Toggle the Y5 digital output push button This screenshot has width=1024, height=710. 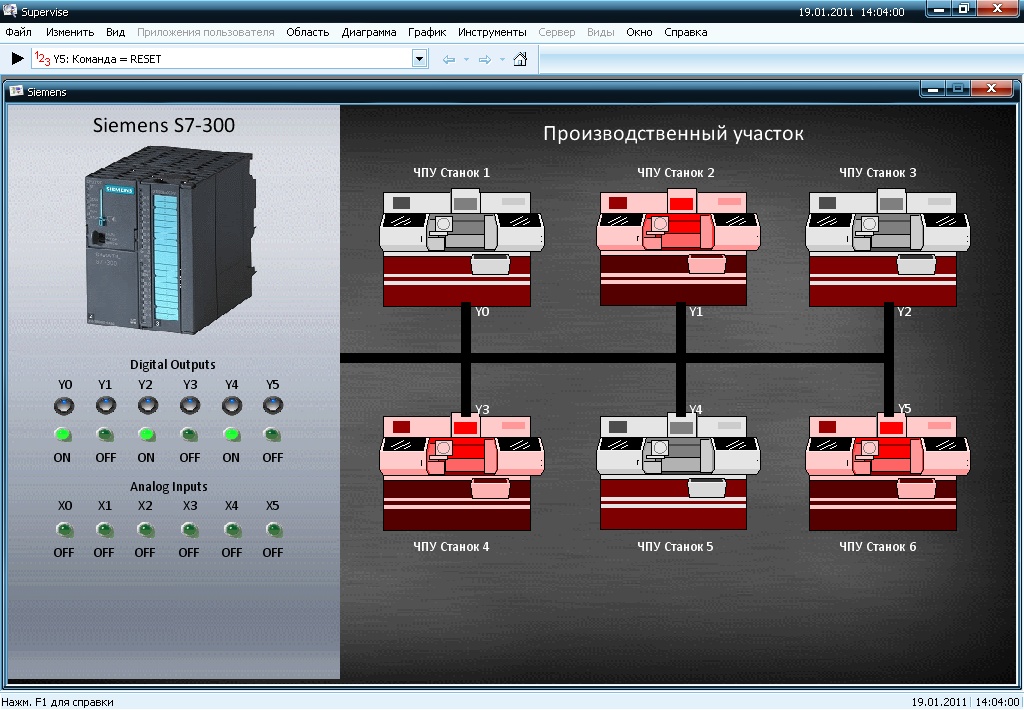pos(273,406)
